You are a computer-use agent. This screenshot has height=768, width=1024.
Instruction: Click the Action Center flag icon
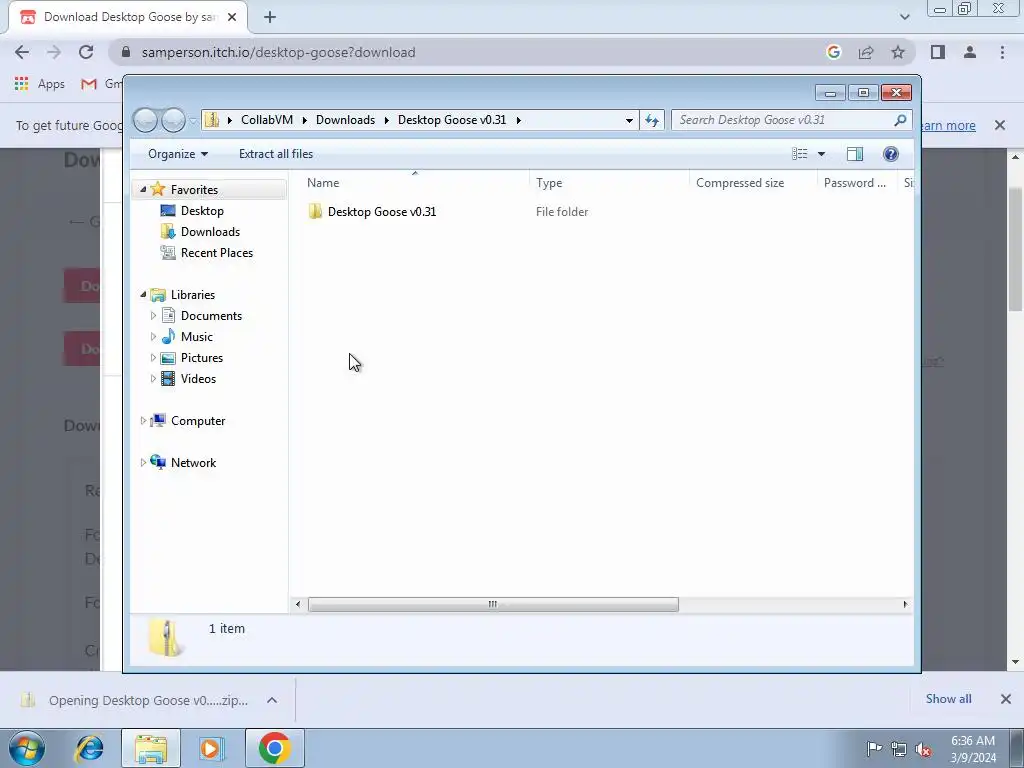coord(874,748)
